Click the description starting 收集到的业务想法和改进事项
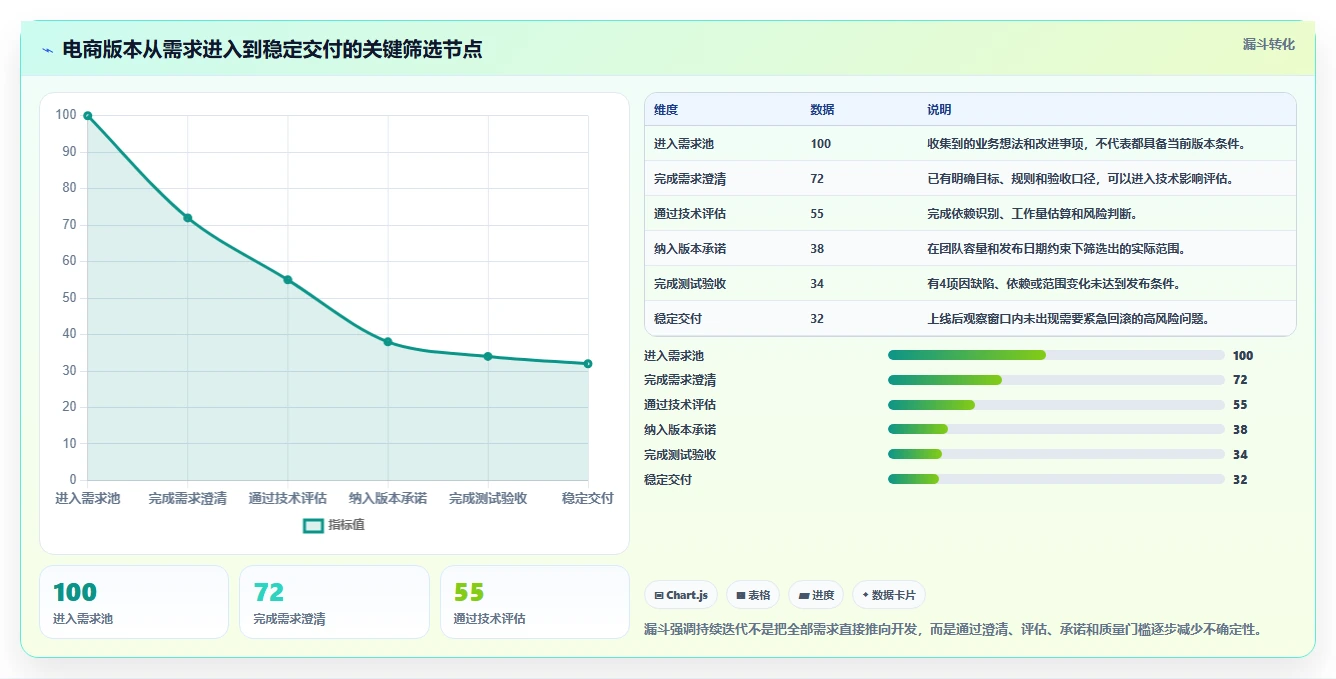Image resolution: width=1336 pixels, height=679 pixels. point(1086,144)
